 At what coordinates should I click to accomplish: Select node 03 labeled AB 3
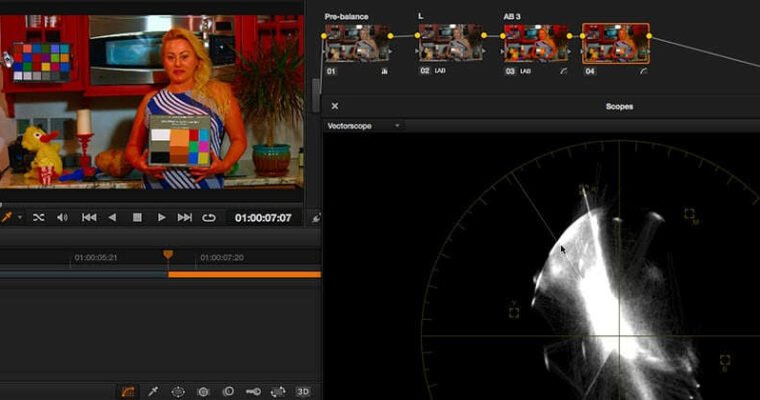pos(536,44)
